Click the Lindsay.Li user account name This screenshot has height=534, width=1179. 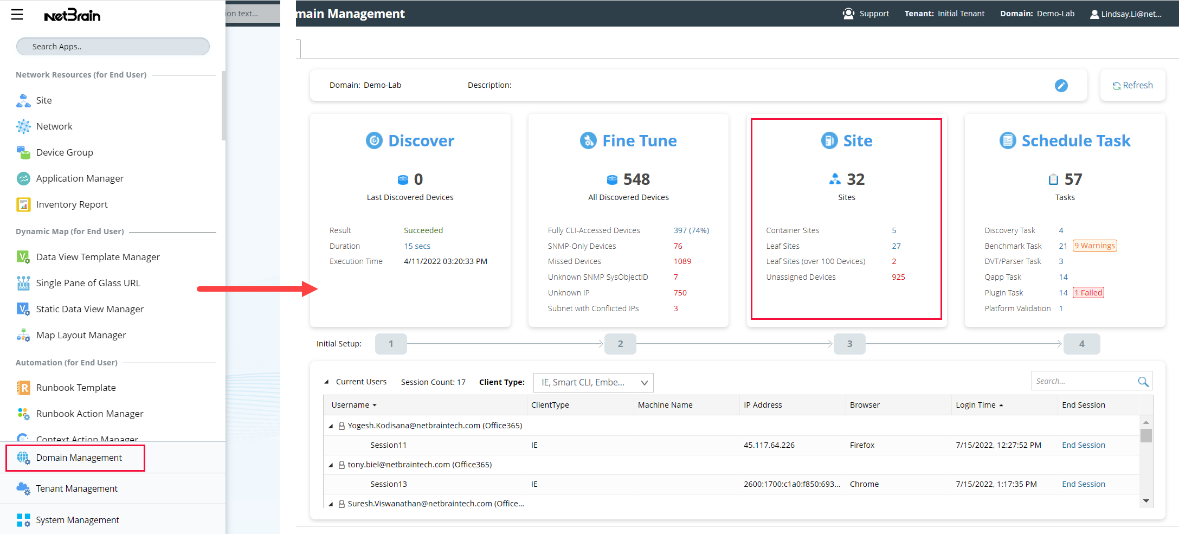1132,14
